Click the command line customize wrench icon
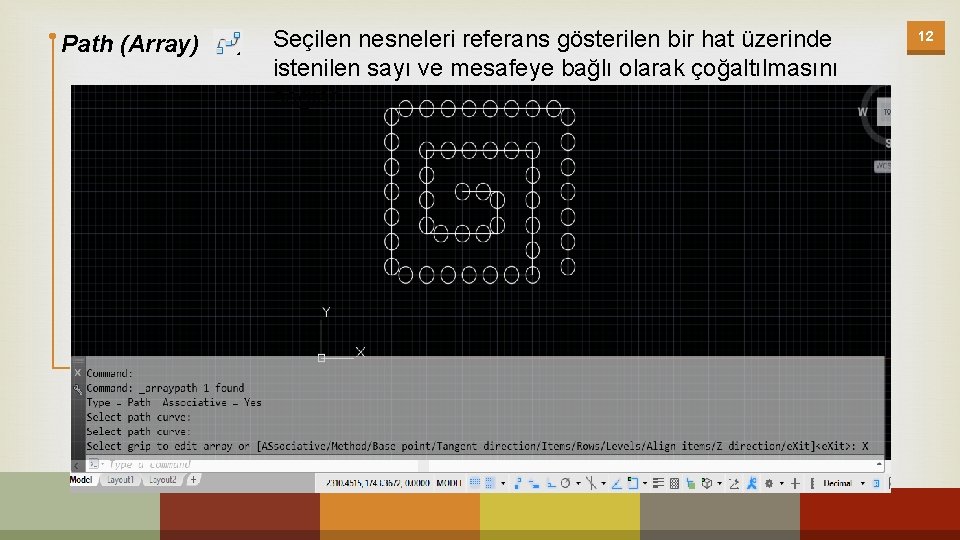The width and height of the screenshot is (960, 540). [x=78, y=389]
